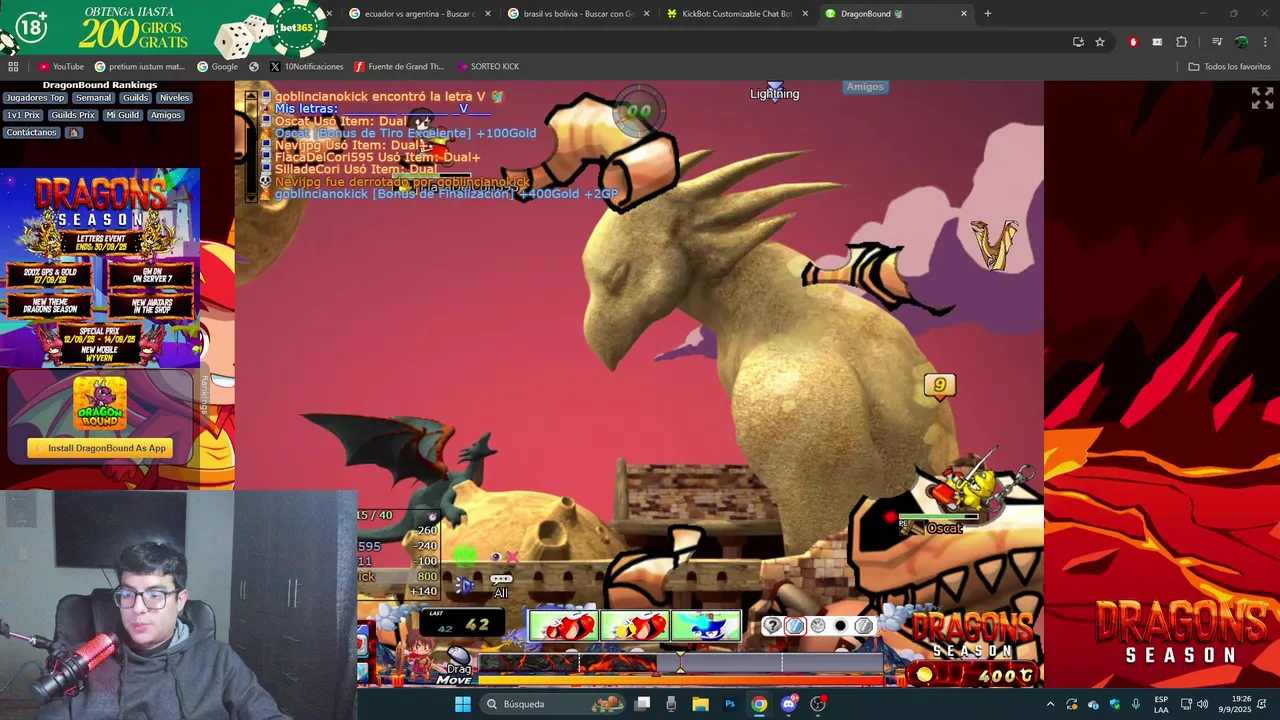Screen dimensions: 1280x720
Task: Click install app icon in address bar
Action: 1078,42
